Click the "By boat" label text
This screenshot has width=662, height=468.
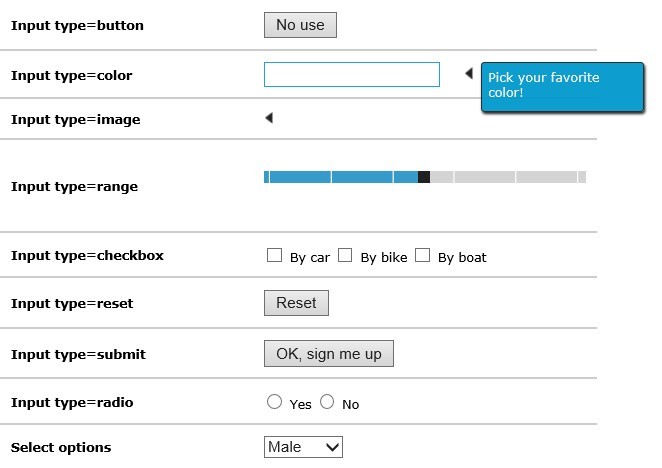click(x=462, y=258)
